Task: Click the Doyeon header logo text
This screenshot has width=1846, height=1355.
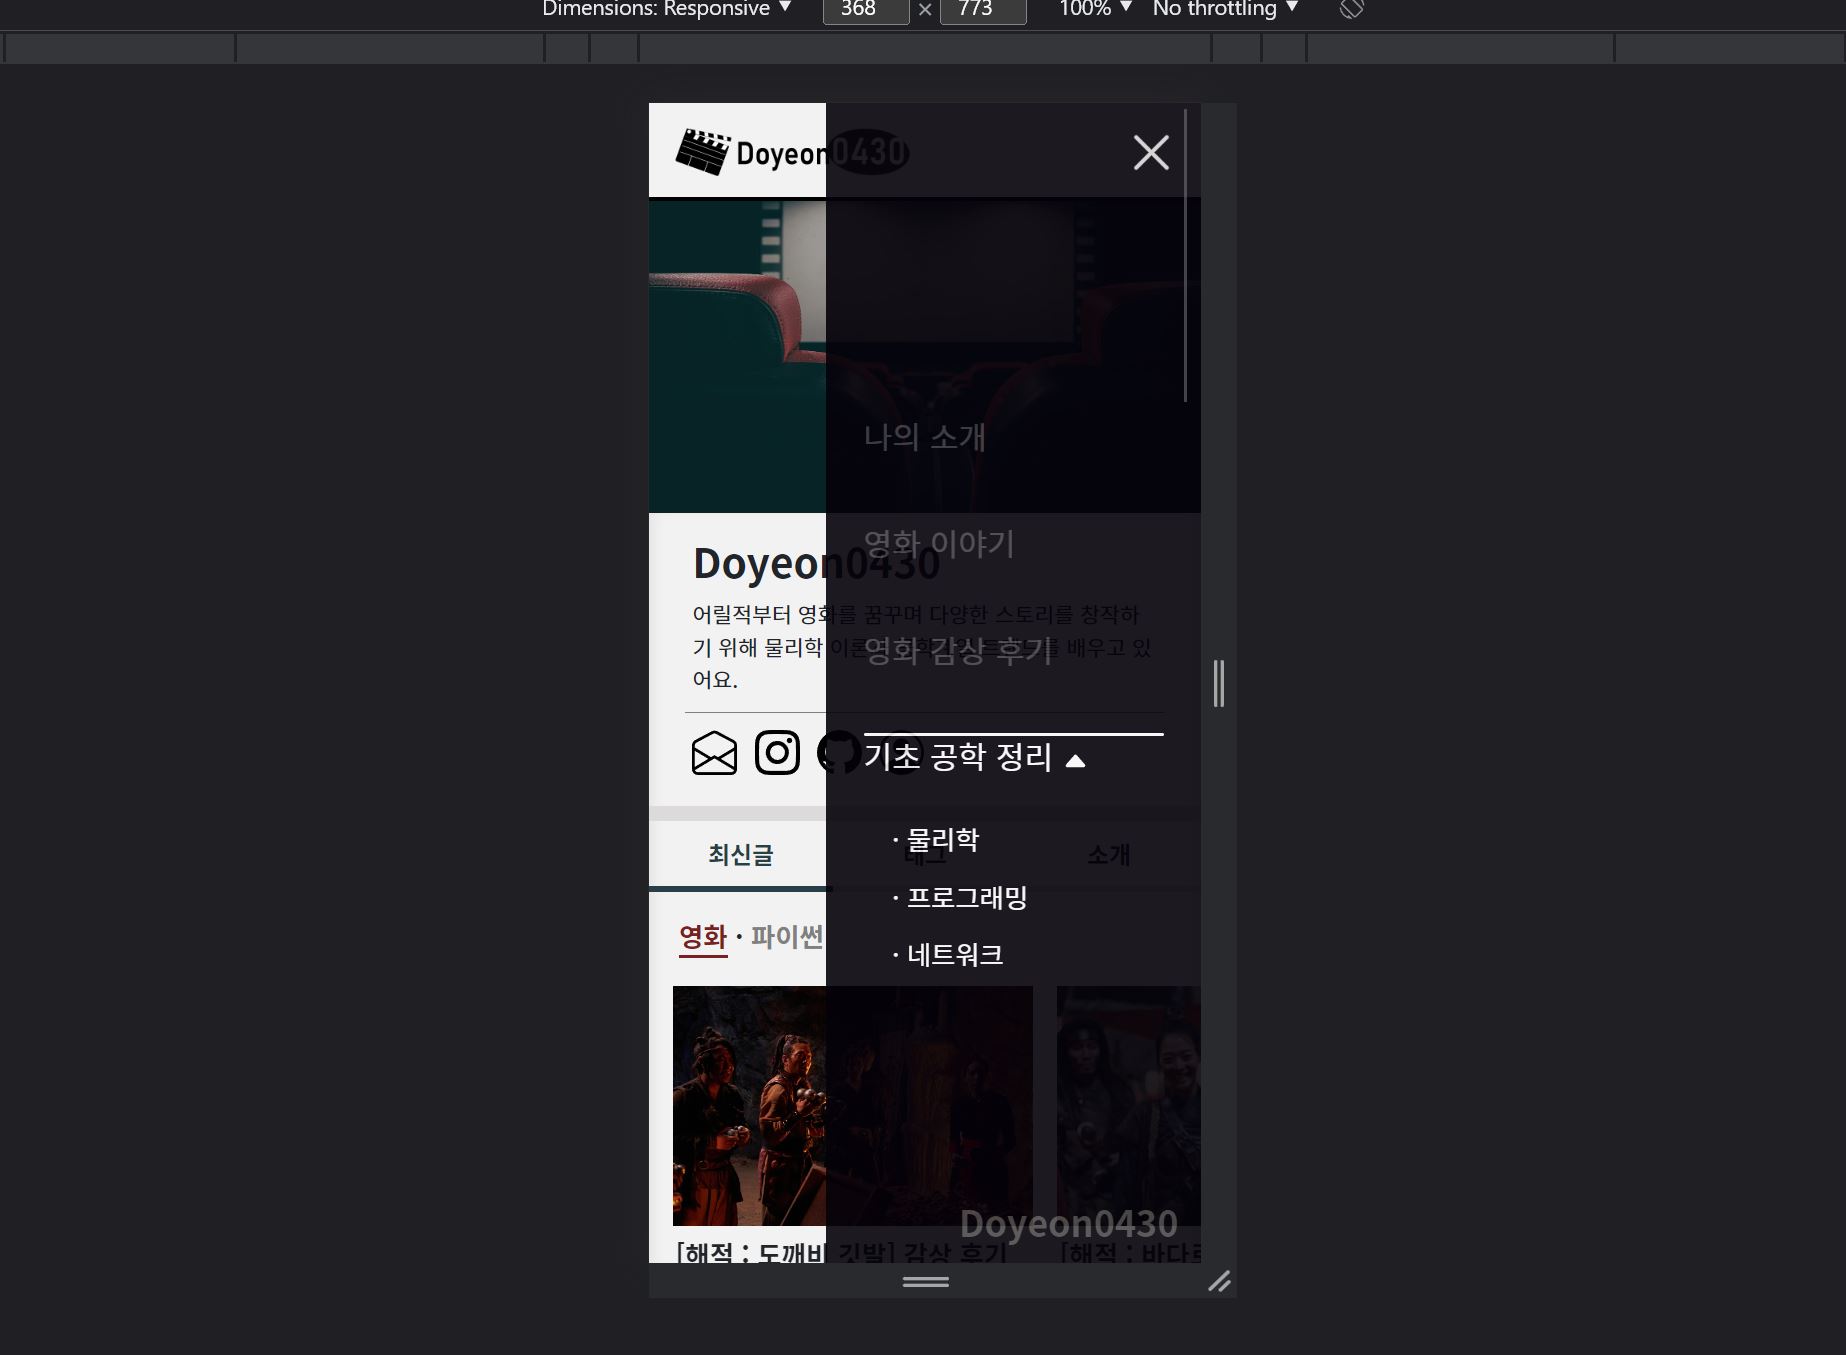Action: click(x=822, y=153)
